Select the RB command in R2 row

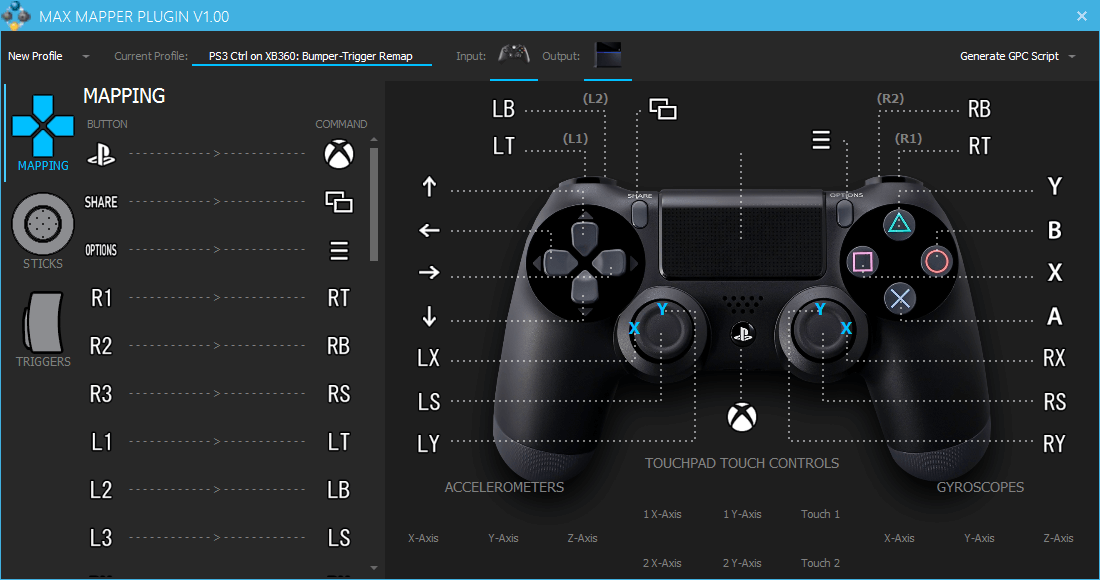pyautogui.click(x=339, y=346)
